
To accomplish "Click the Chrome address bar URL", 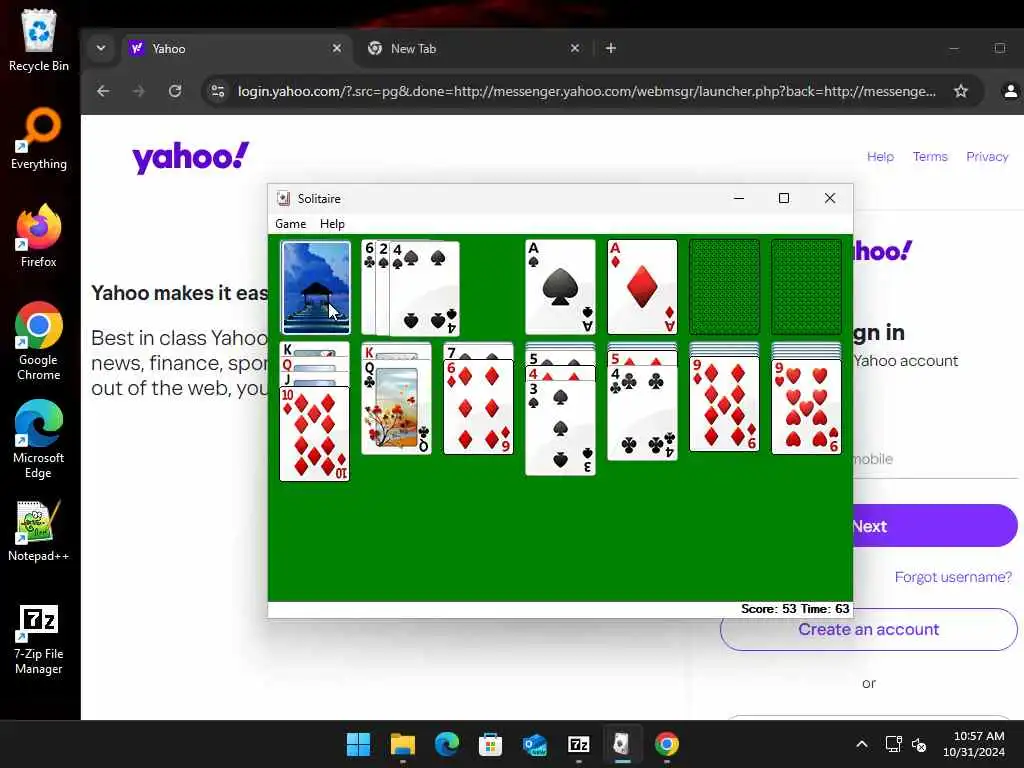I will (586, 91).
